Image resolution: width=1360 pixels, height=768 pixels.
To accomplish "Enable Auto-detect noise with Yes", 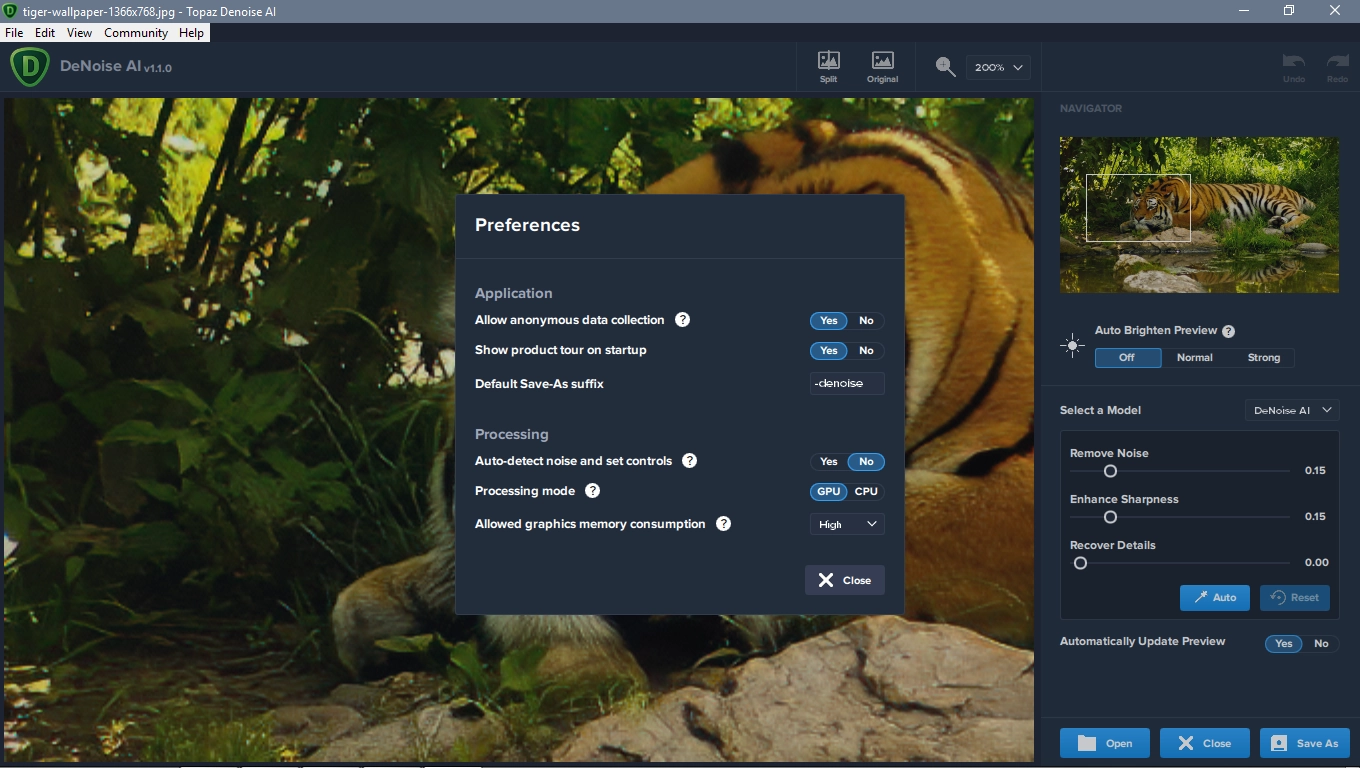I will tap(829, 462).
